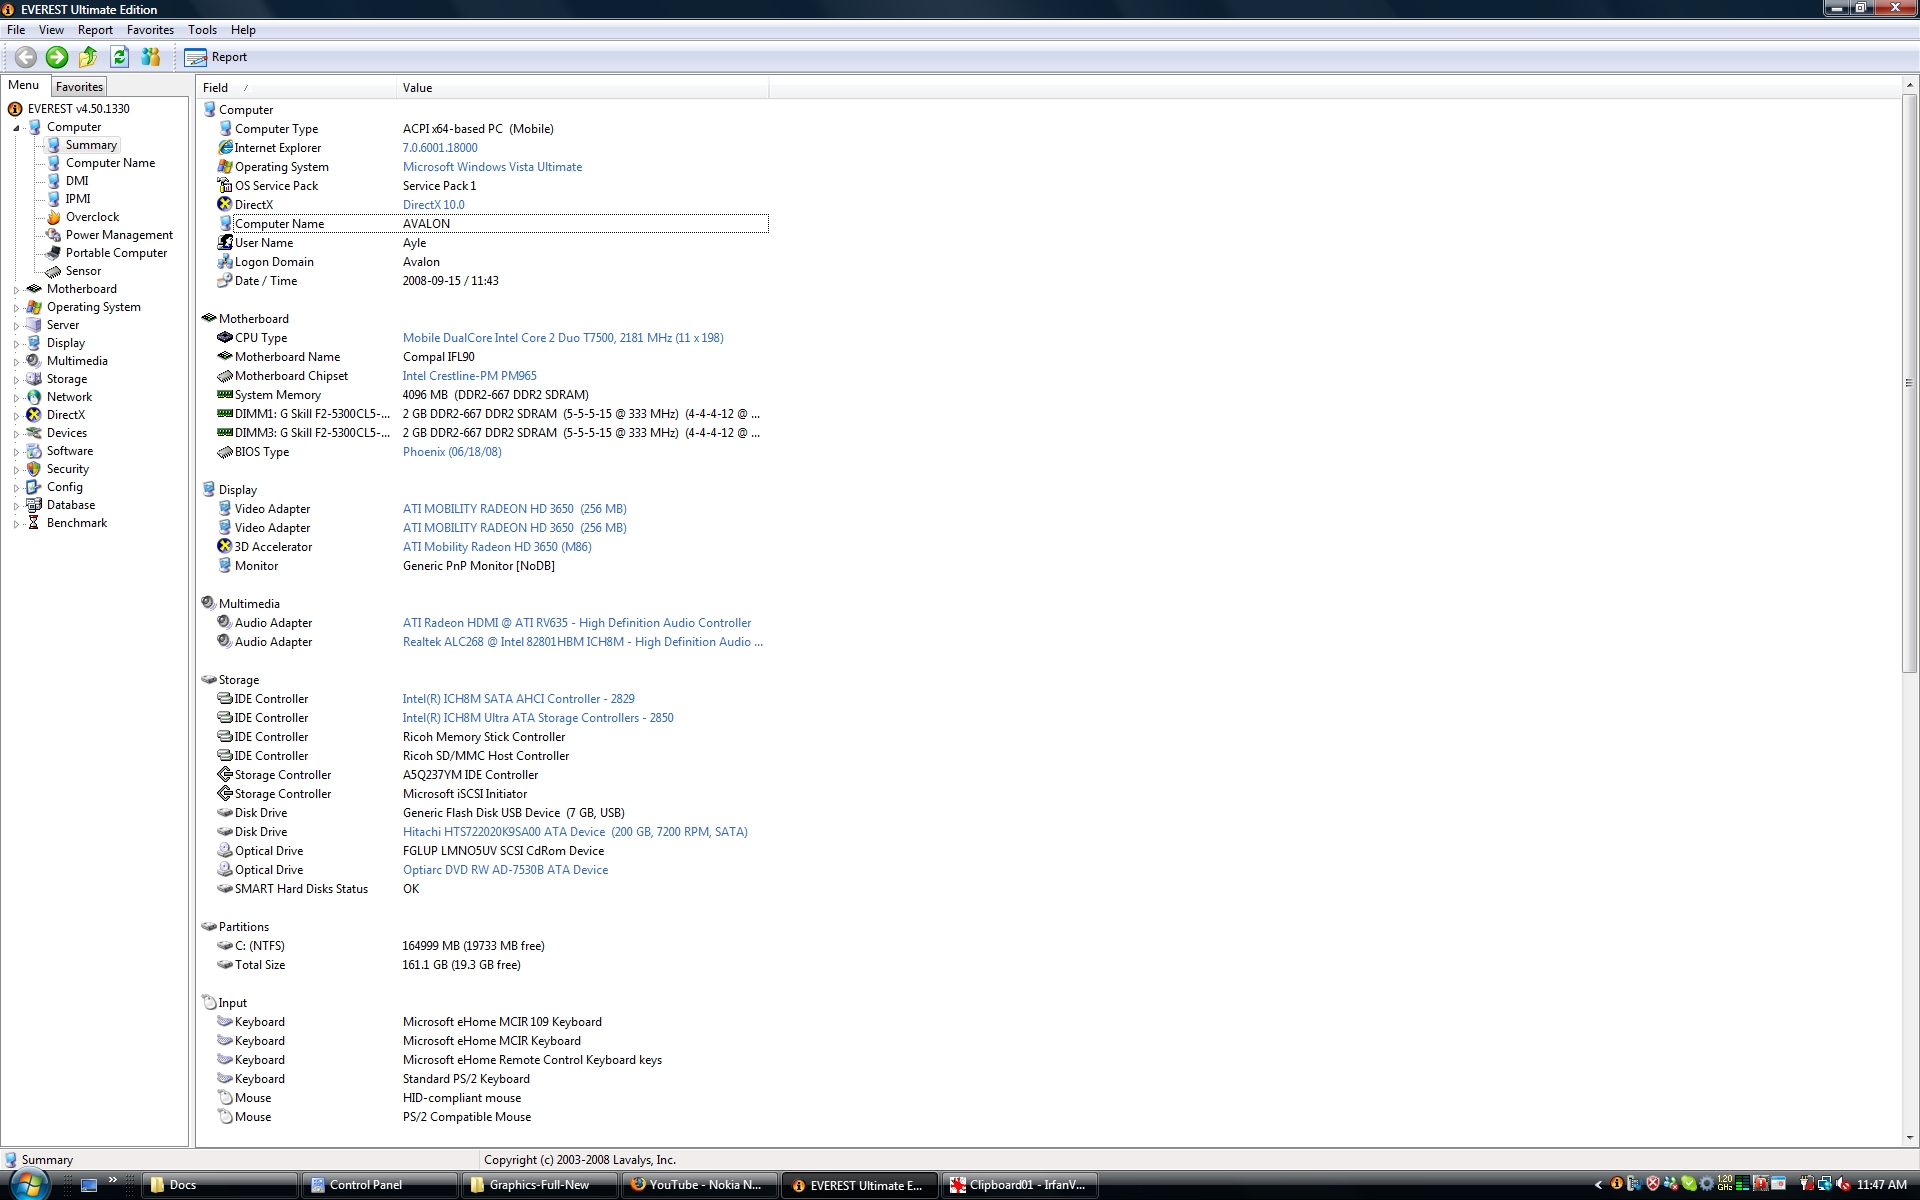1920x1200 pixels.
Task: Click the Database tree icon
Action: tap(34, 505)
